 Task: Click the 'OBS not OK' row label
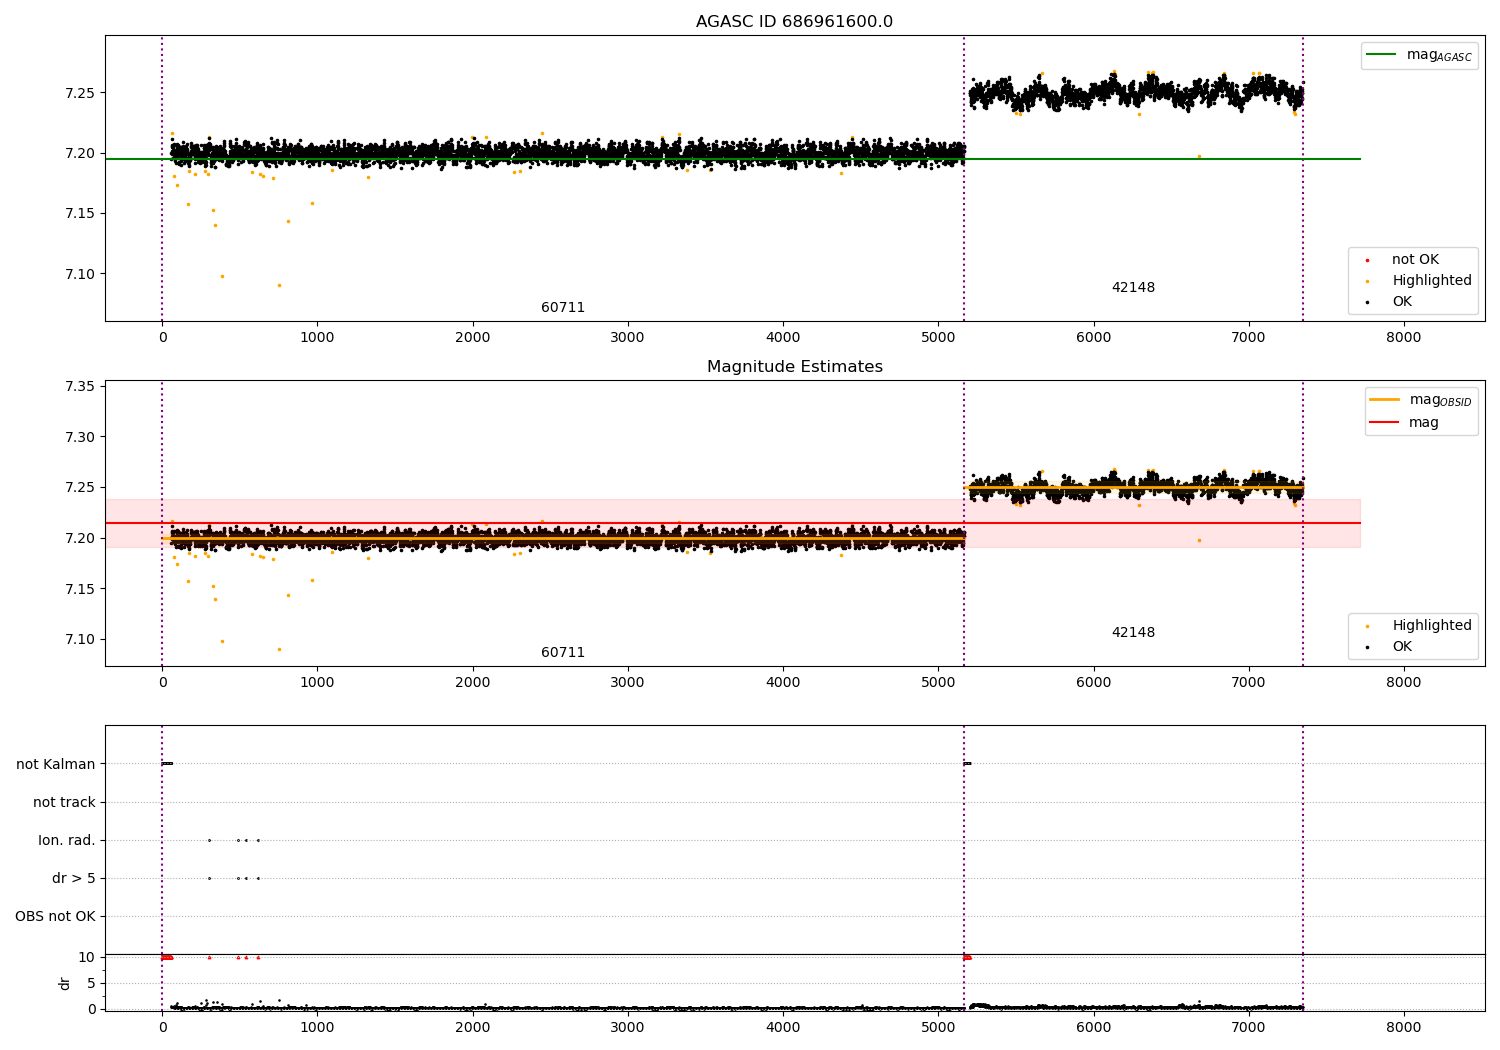55,916
